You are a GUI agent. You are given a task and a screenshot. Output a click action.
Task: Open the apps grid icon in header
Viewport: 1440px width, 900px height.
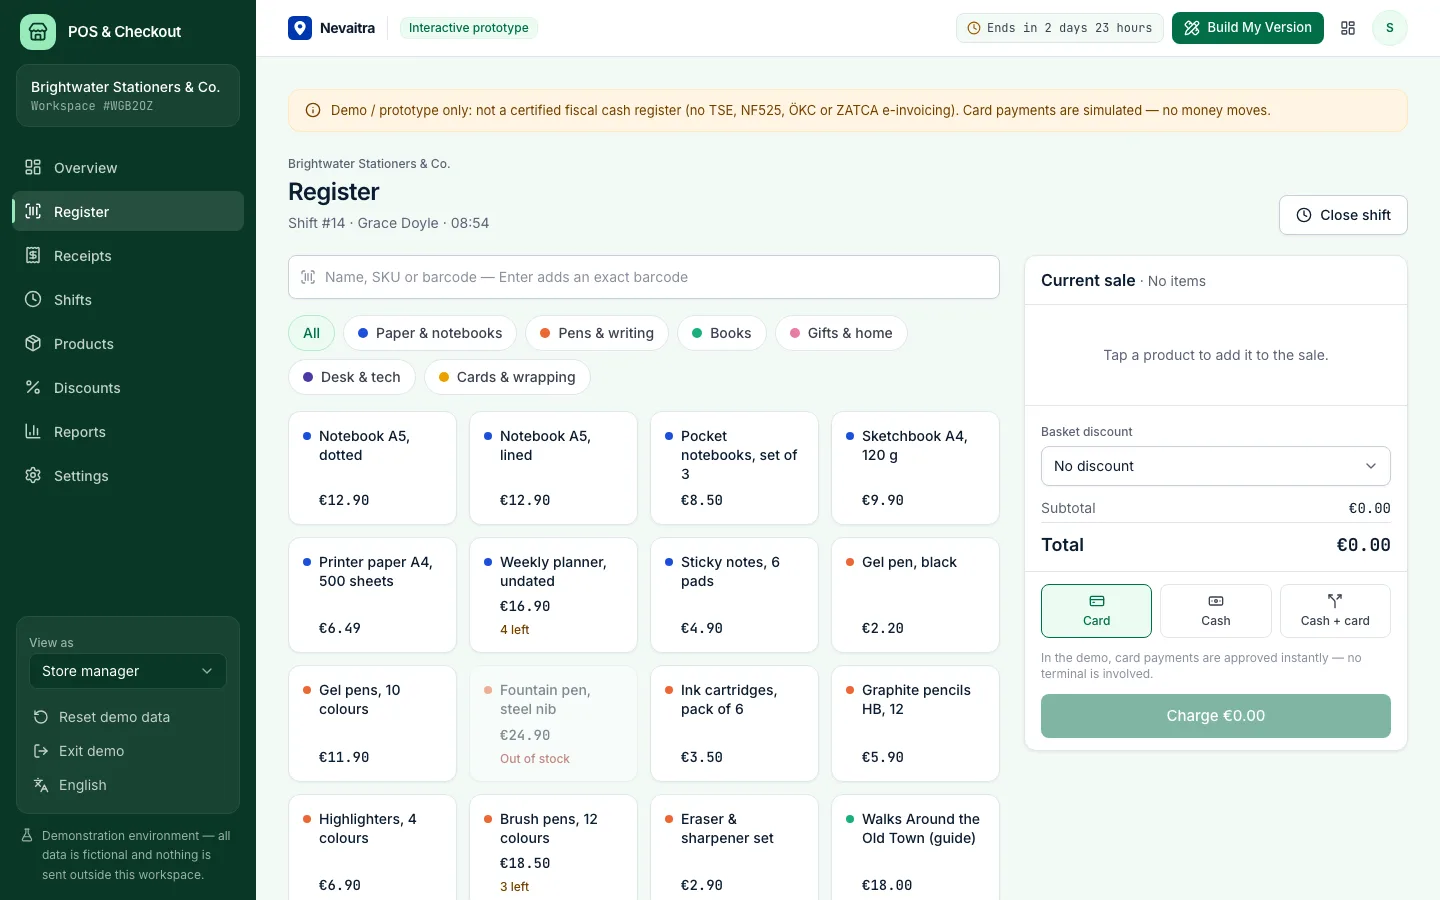click(x=1348, y=28)
